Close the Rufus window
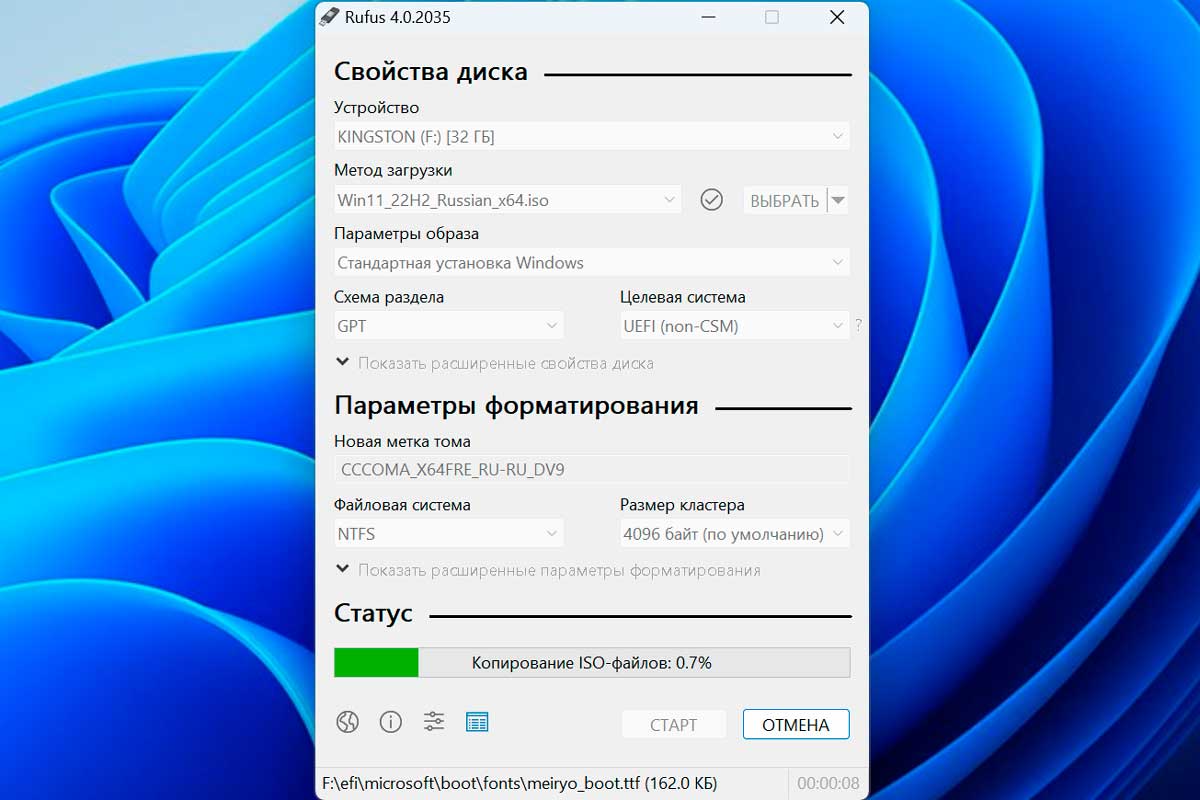This screenshot has height=800, width=1200. (835, 17)
